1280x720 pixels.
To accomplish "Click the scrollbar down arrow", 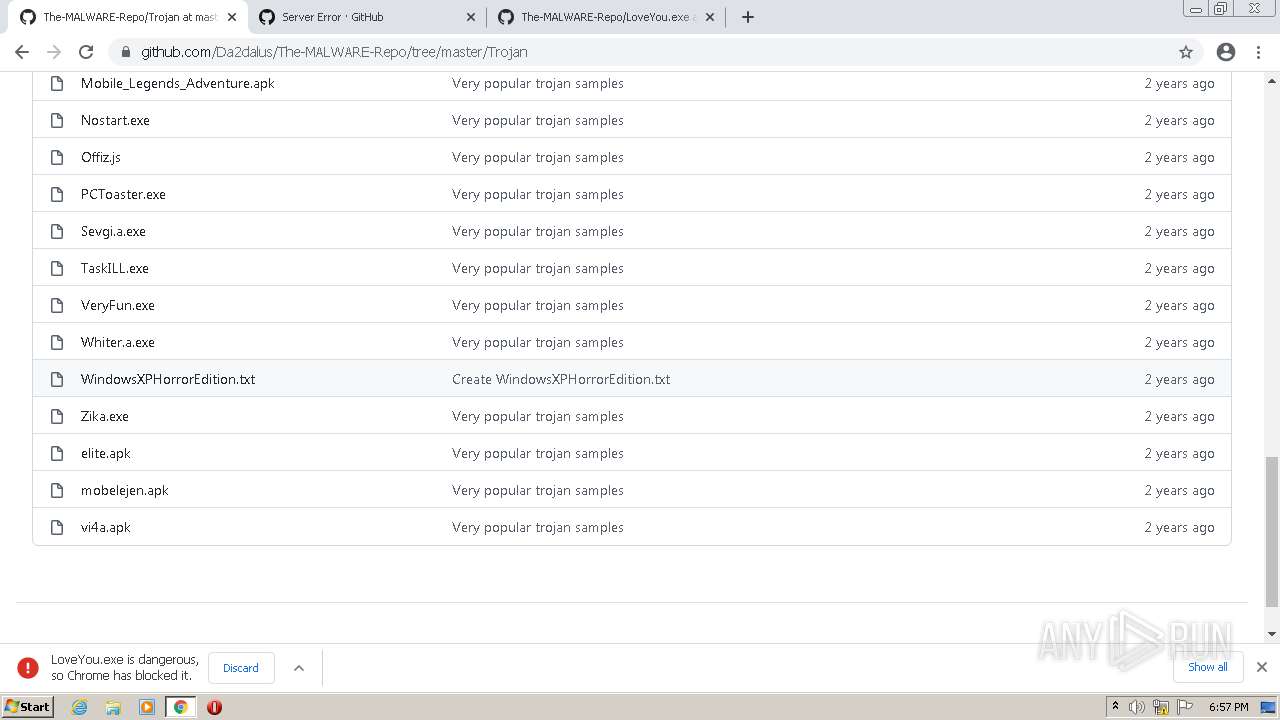I will (x=1271, y=634).
